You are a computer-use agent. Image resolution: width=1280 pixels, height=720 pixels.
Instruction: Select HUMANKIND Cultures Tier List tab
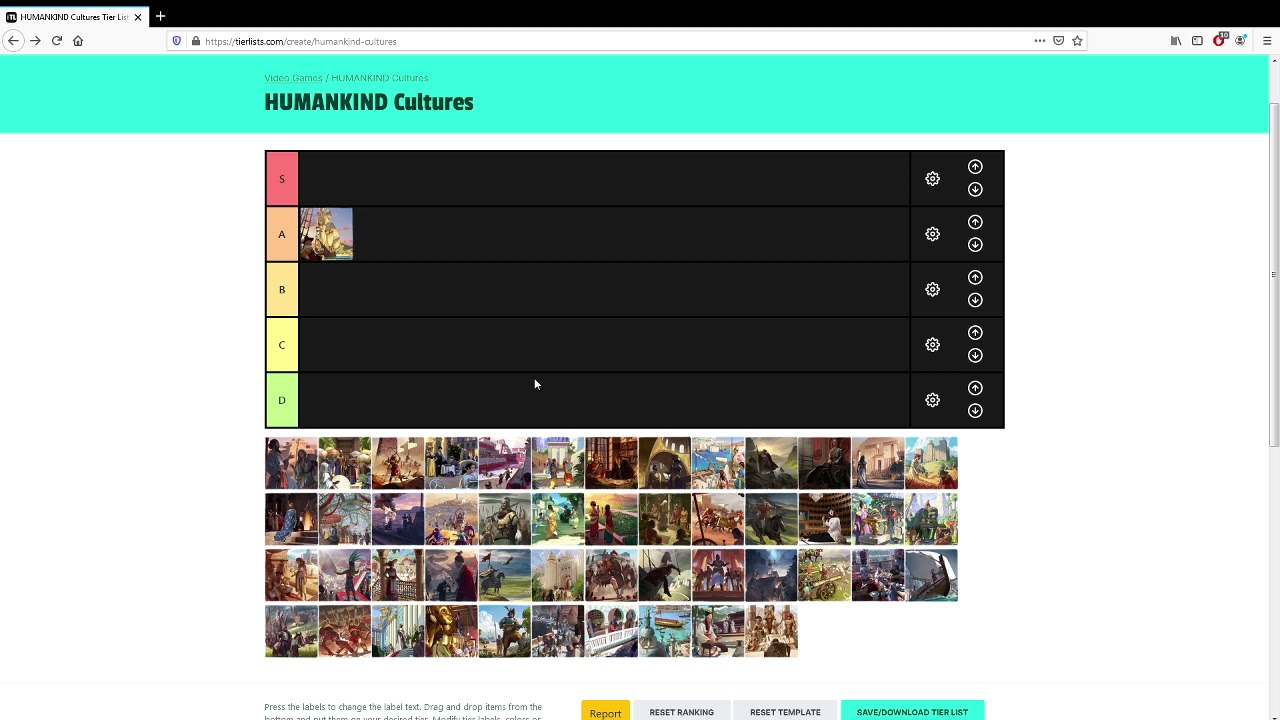coord(74,17)
